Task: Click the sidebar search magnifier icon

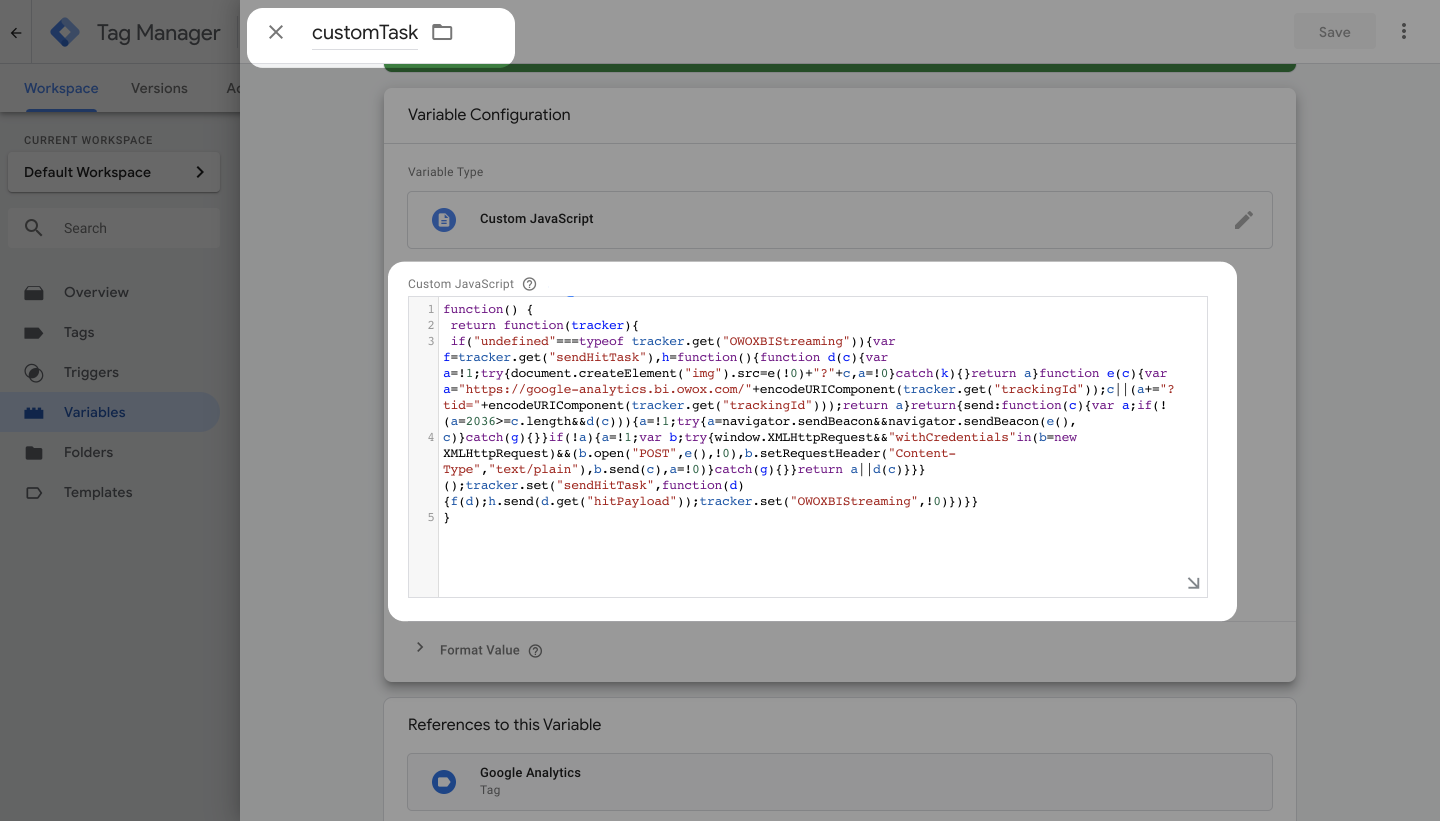Action: tap(34, 228)
